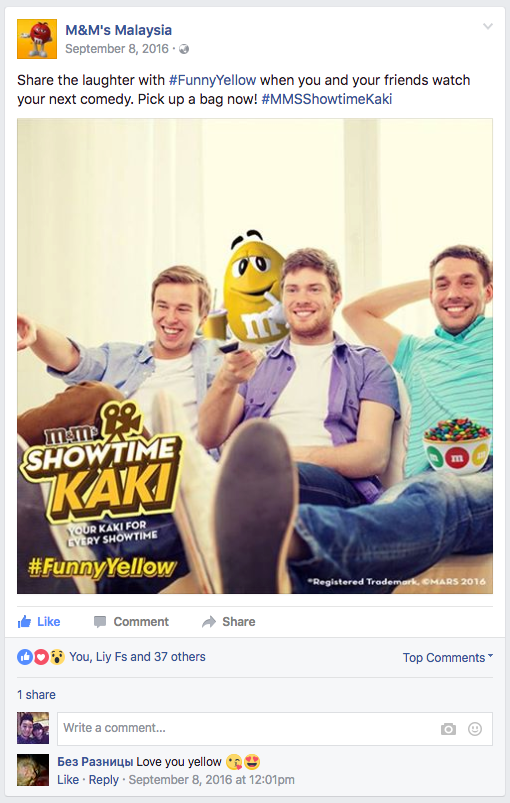Click the Write a comment field
510x803 pixels.
pyautogui.click(x=275, y=729)
